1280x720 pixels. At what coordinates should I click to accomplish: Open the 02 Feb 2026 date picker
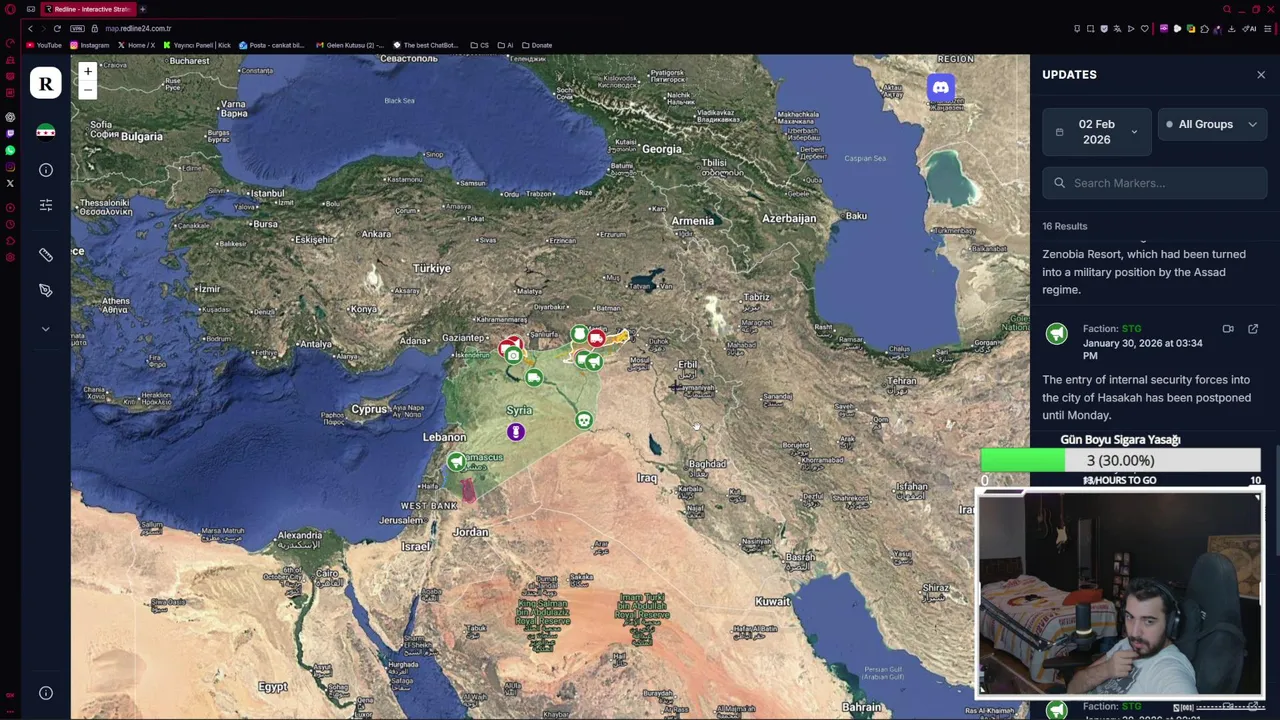point(1097,132)
